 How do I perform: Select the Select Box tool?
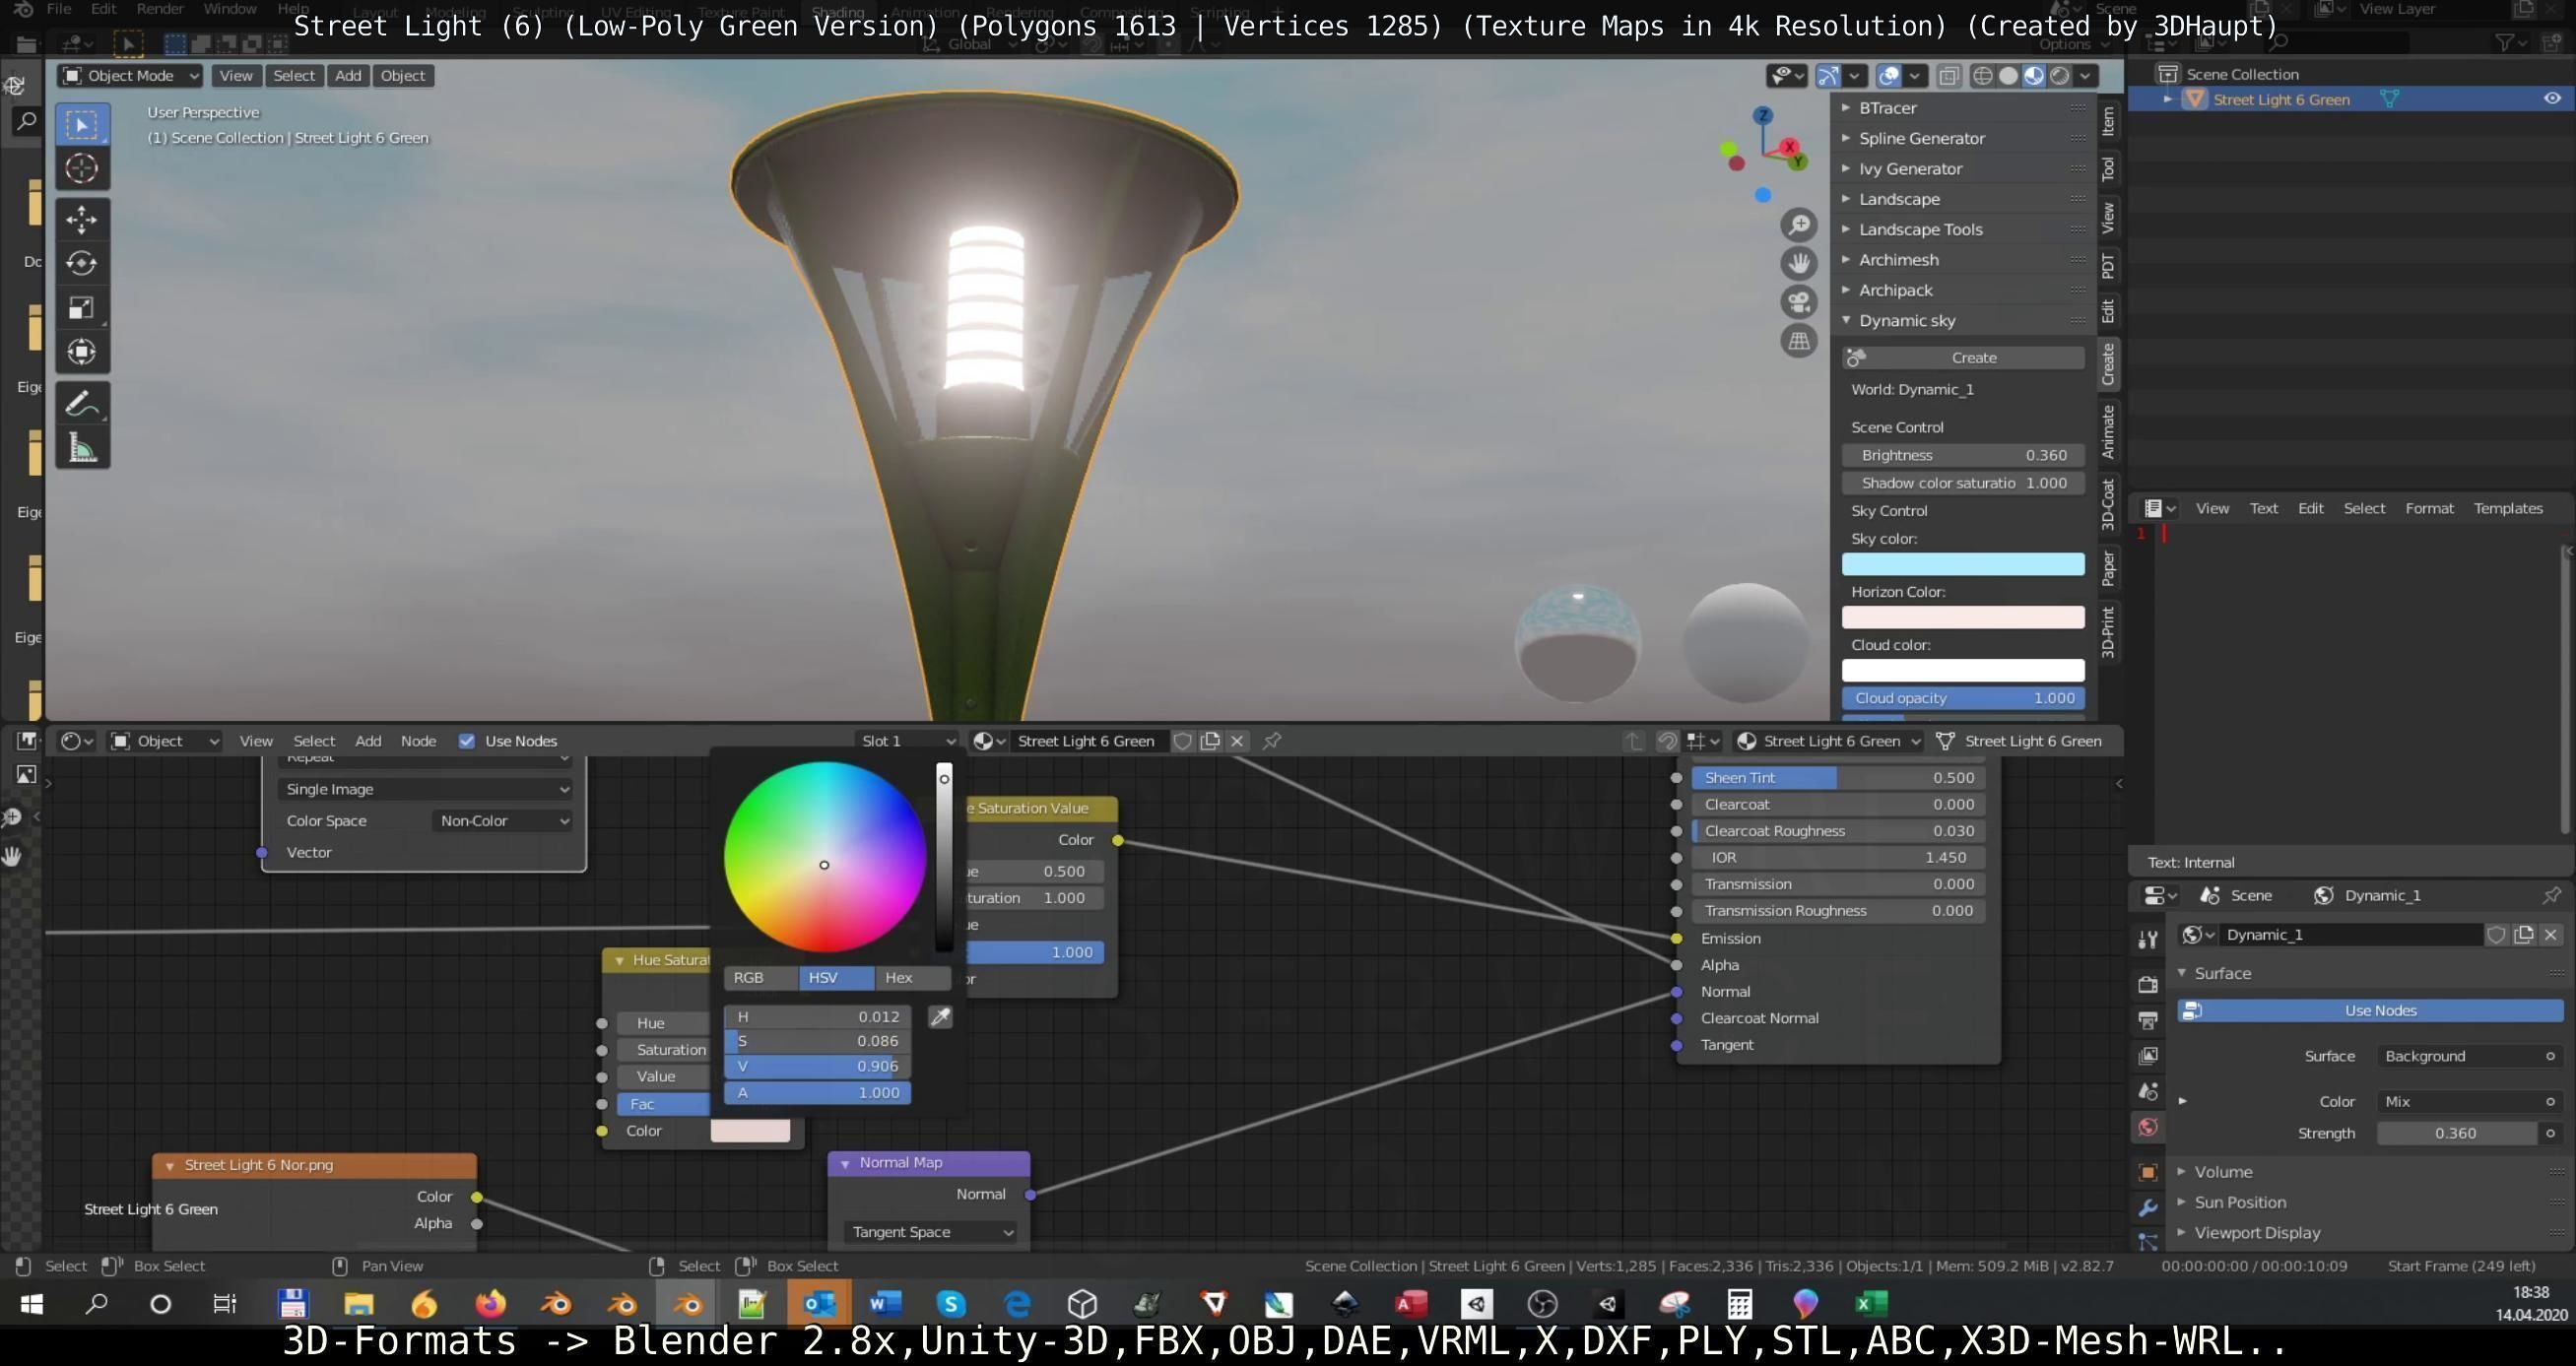tap(82, 125)
